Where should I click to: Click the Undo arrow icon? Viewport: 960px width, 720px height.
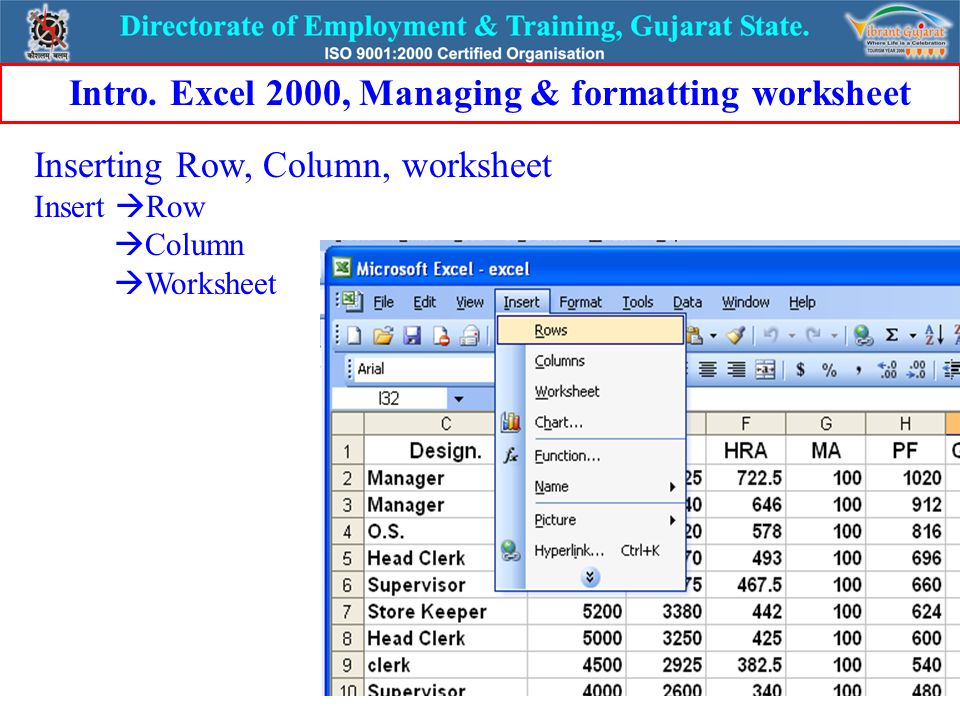(771, 336)
